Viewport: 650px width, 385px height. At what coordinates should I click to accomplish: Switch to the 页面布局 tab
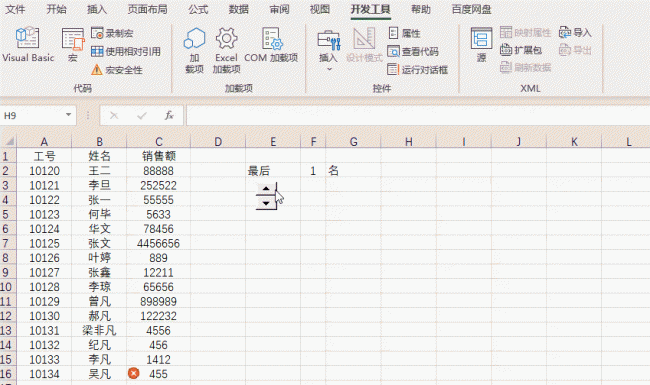147,9
